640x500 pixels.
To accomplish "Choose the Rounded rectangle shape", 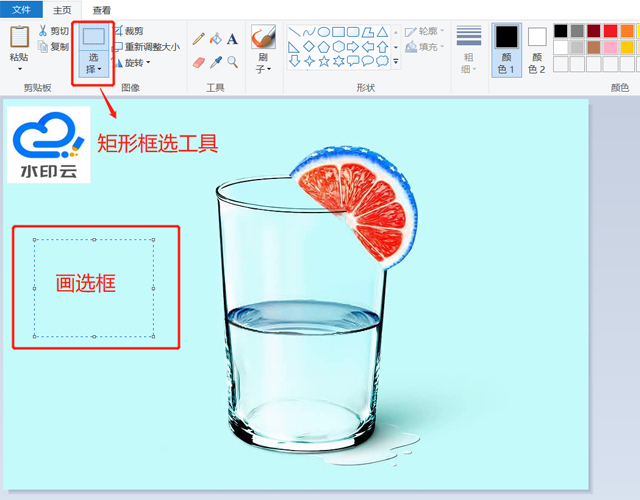I will pos(353,32).
